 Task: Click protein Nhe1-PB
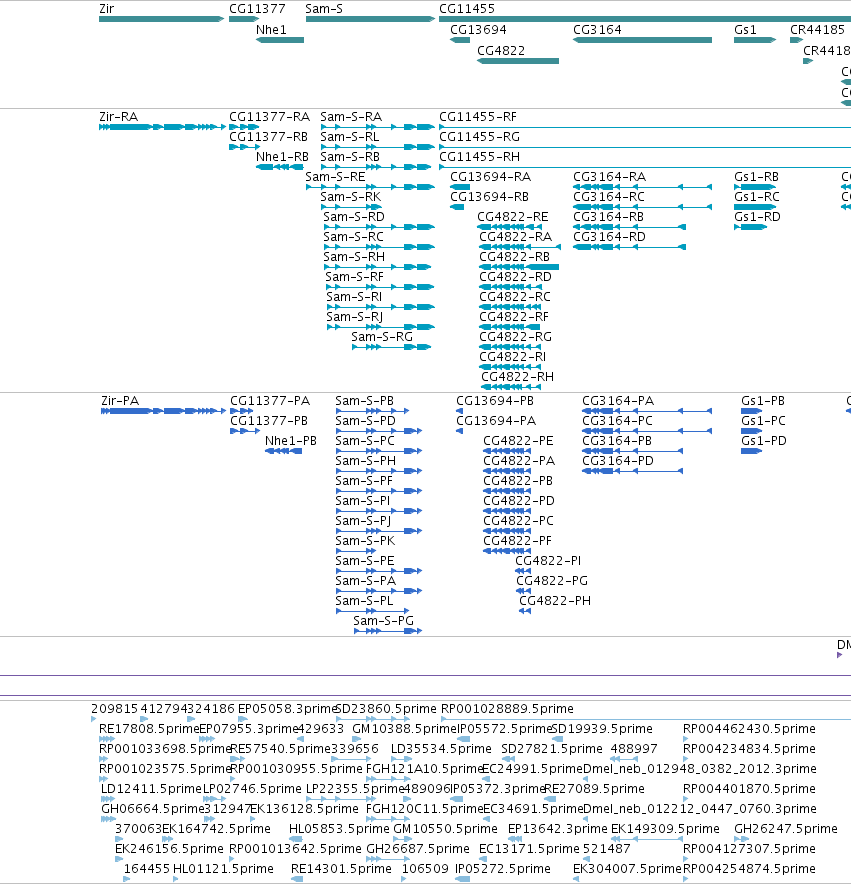tap(283, 451)
